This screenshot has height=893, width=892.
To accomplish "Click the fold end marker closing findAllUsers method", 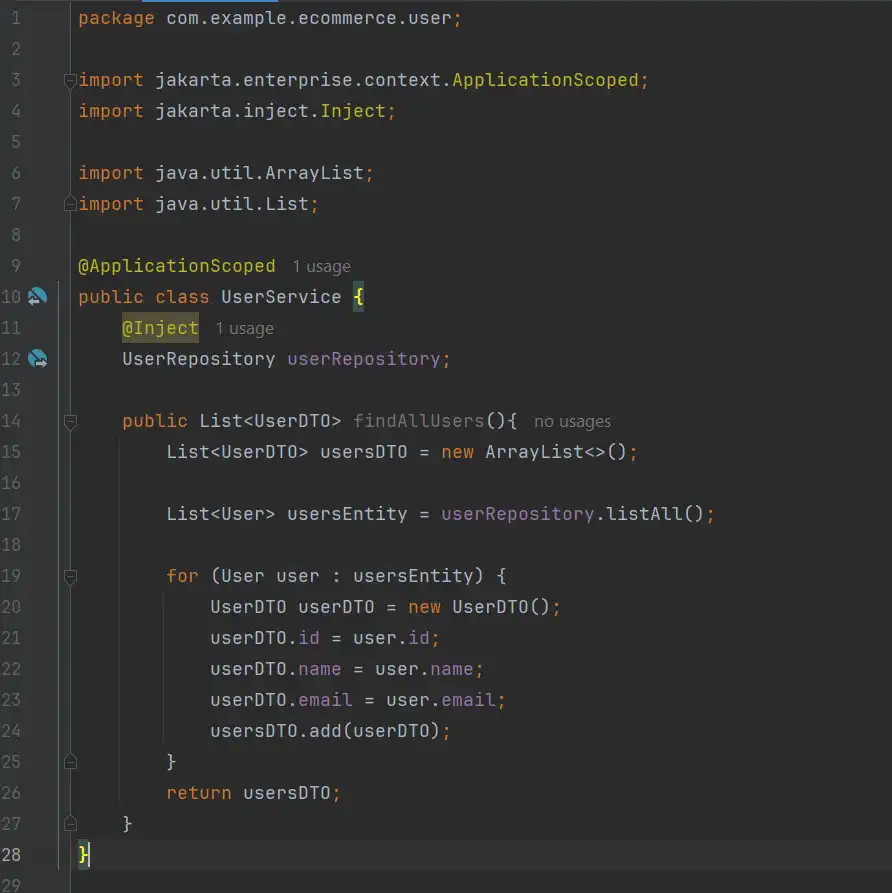I will (x=70, y=824).
